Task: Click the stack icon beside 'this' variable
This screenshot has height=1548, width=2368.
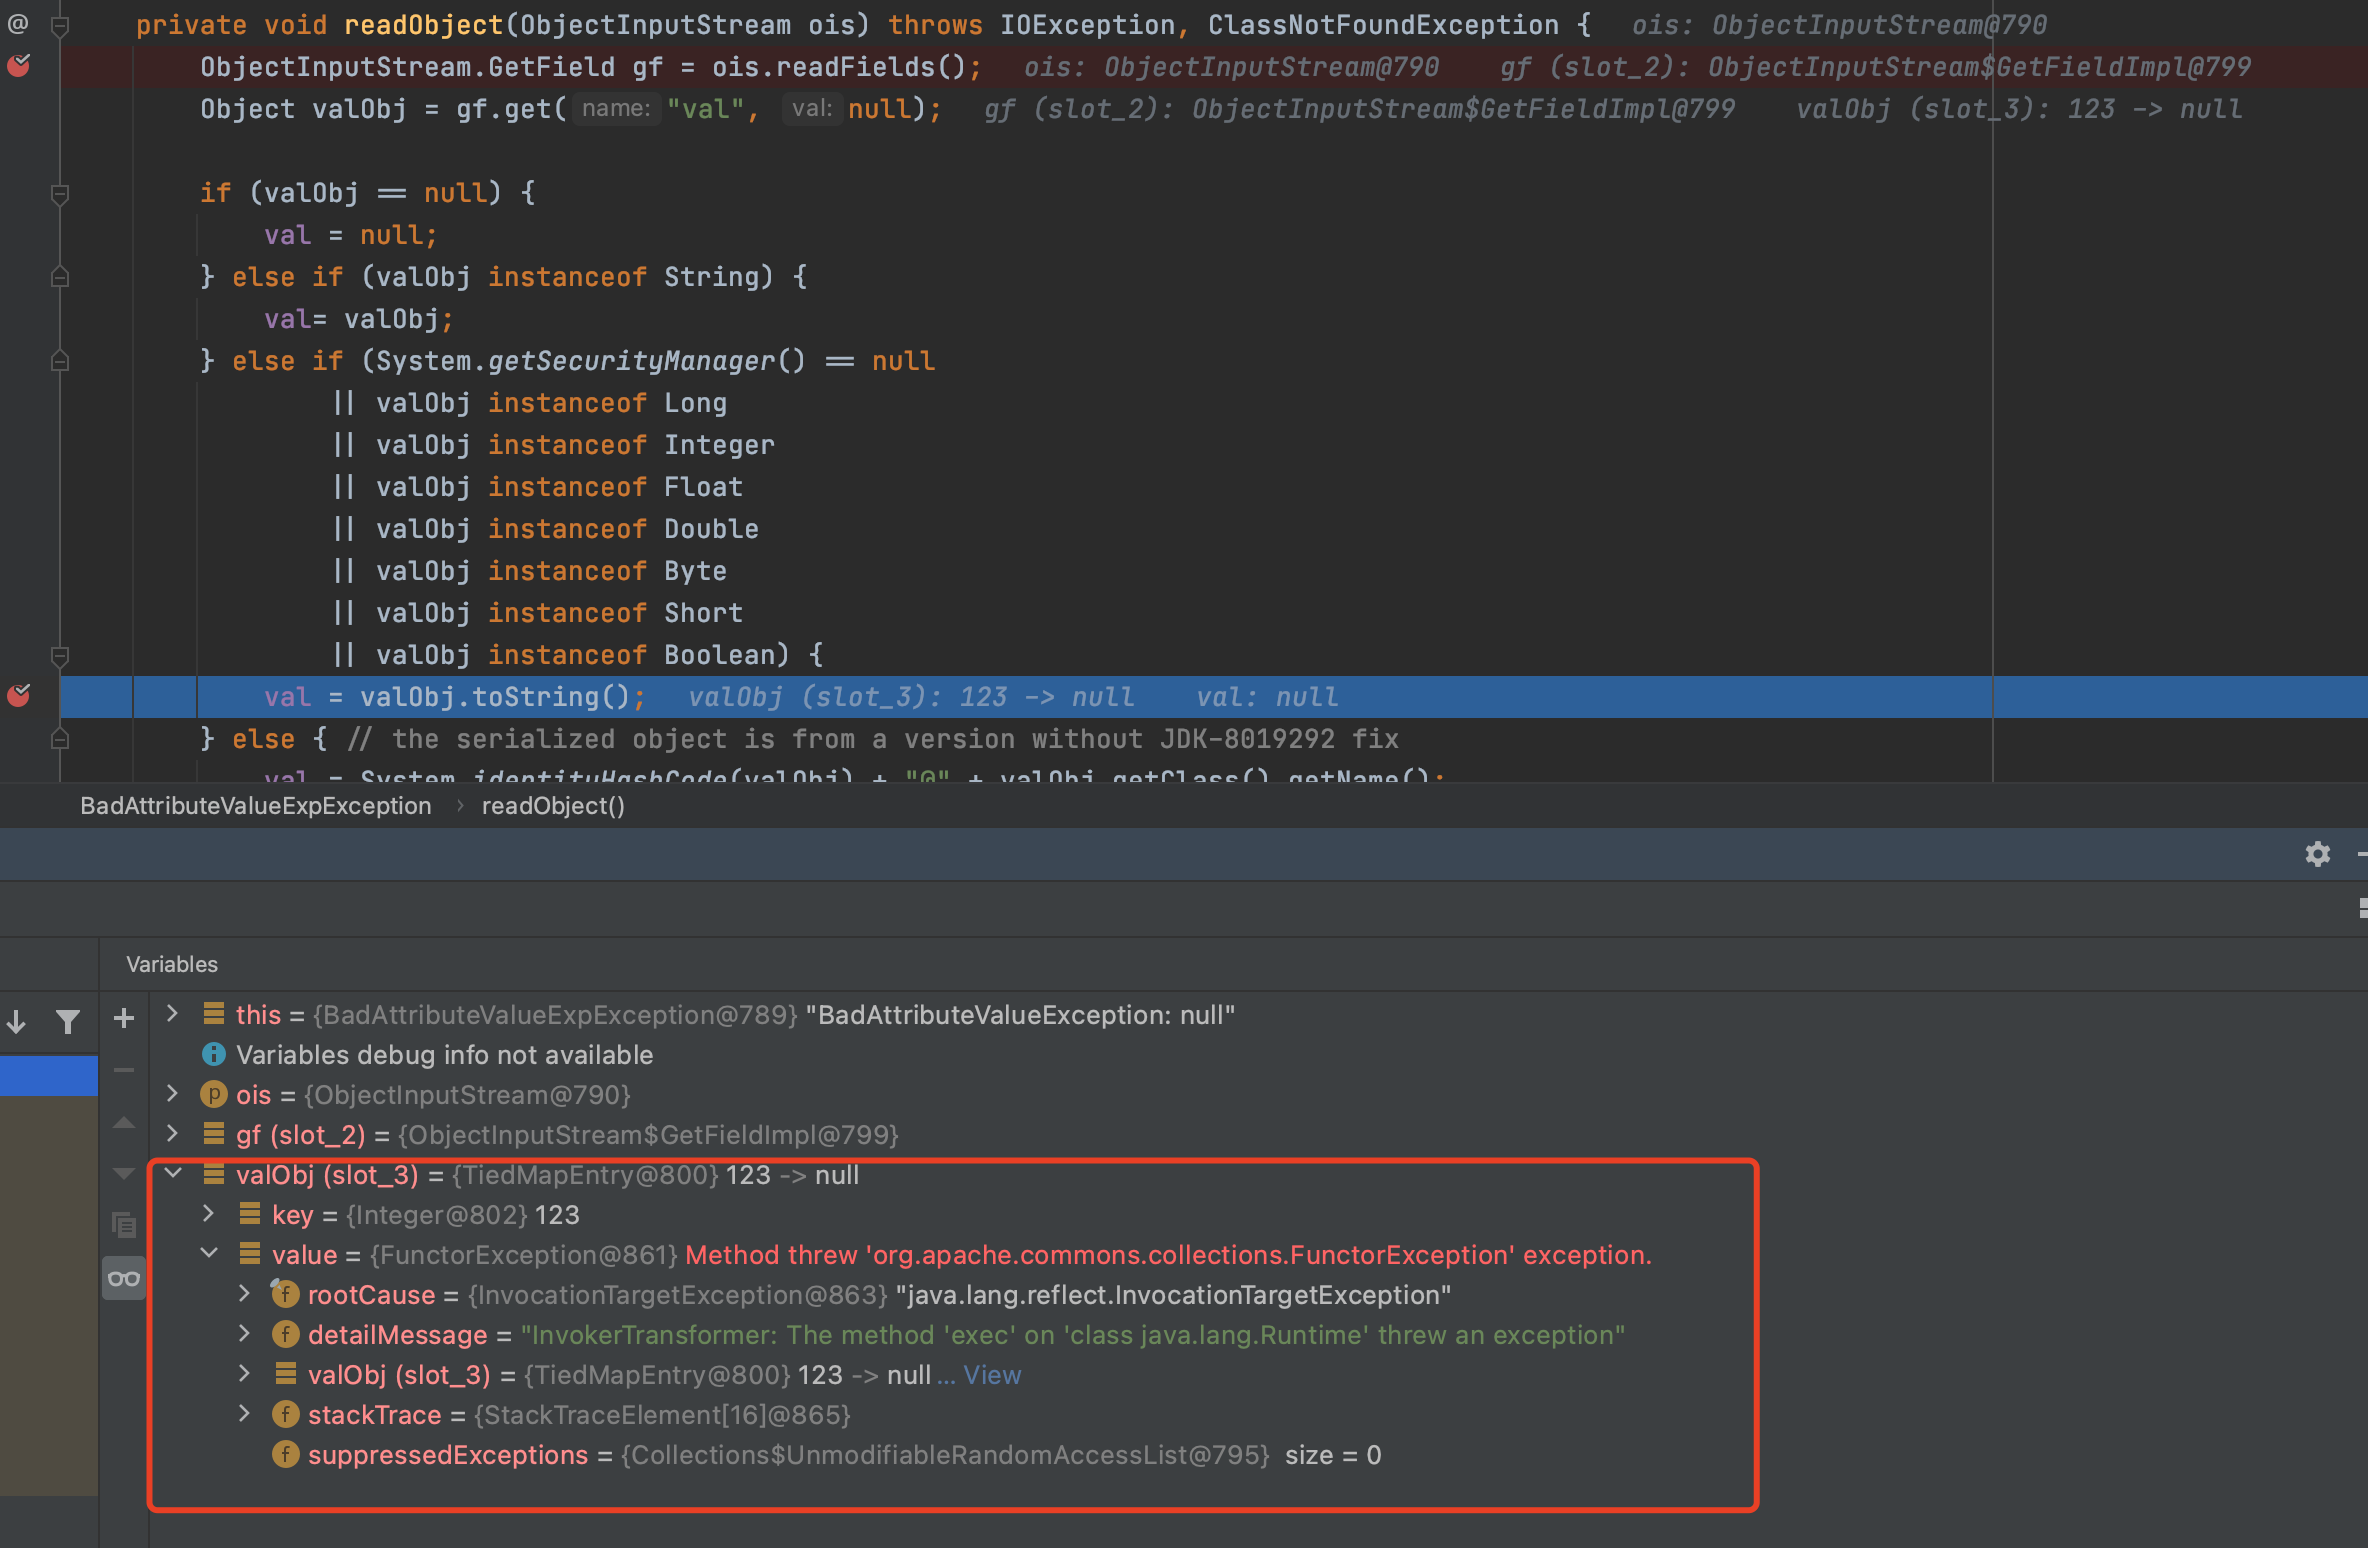Action: pos(213,1014)
